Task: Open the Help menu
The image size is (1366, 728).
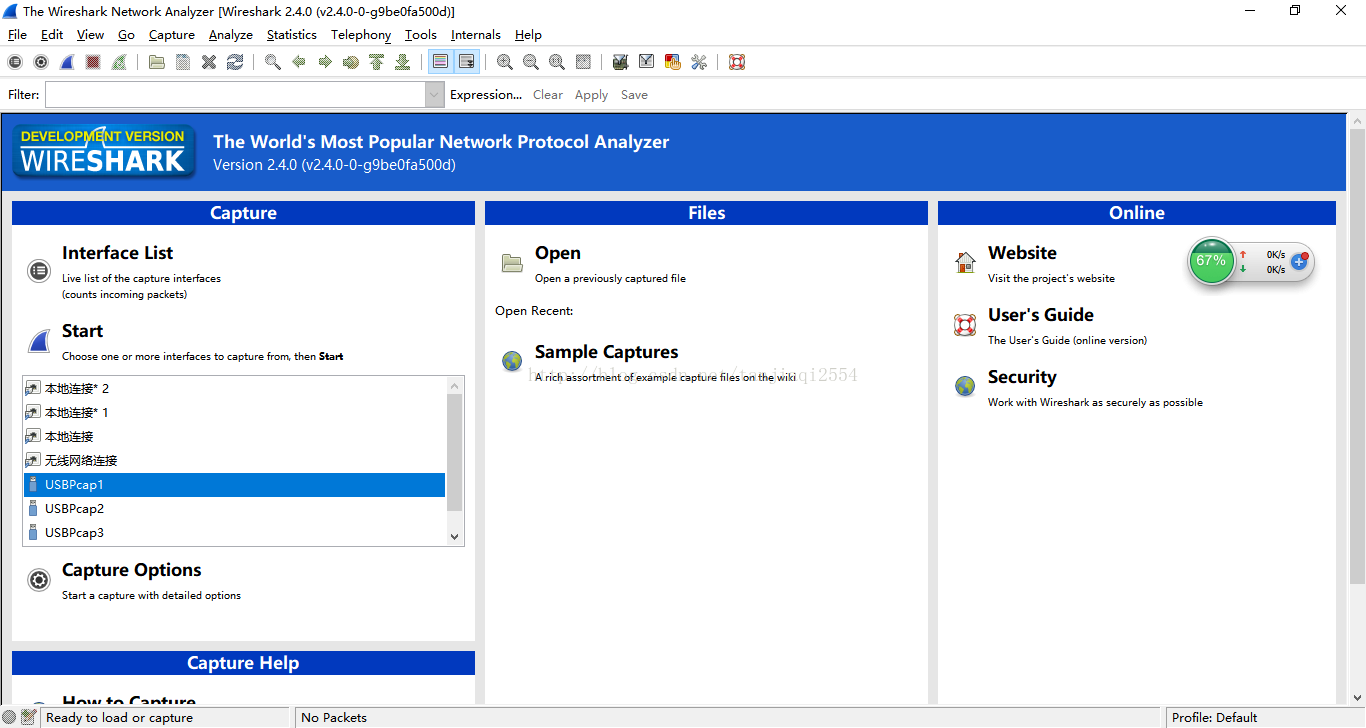Action: coord(528,34)
